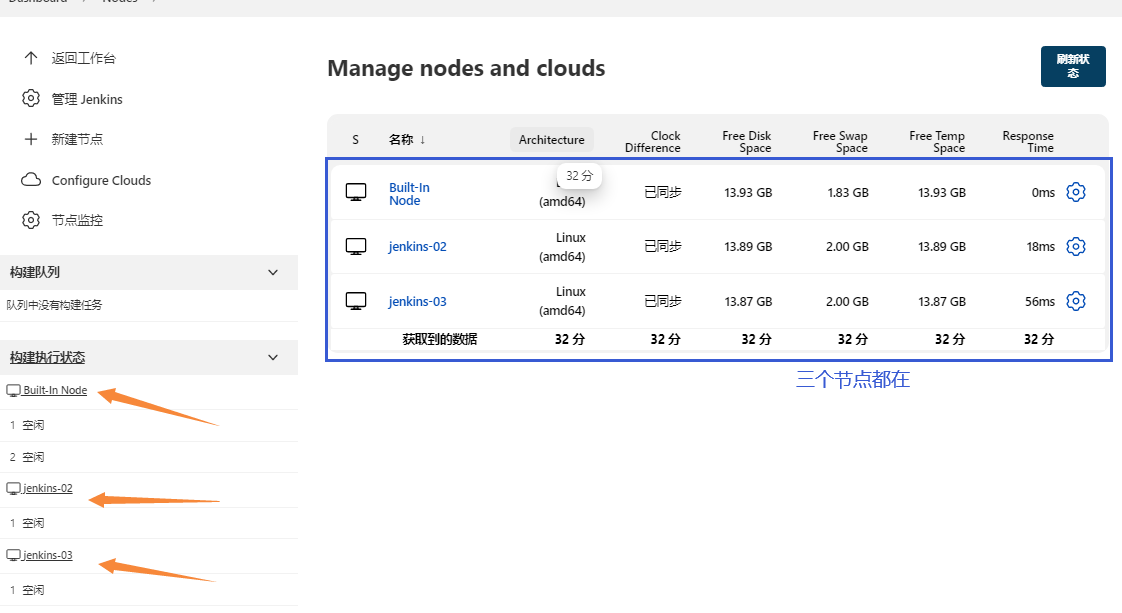The height and width of the screenshot is (613, 1122).
Task: Open Built-In Node link in executor status
Action: (55, 390)
